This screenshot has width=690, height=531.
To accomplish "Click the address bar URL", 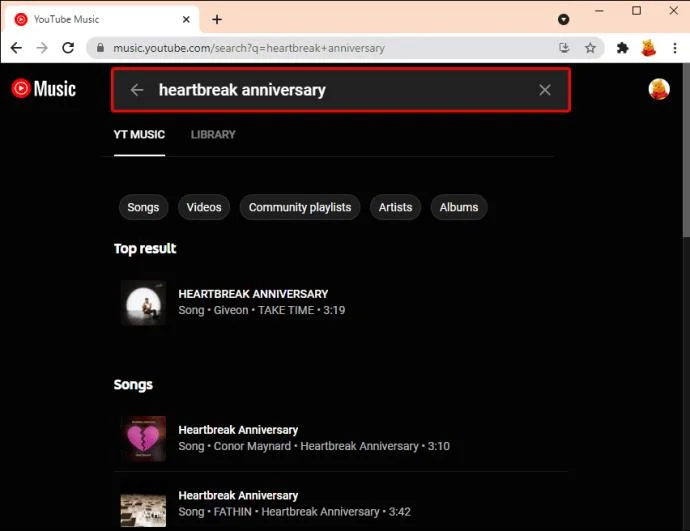I will point(249,48).
